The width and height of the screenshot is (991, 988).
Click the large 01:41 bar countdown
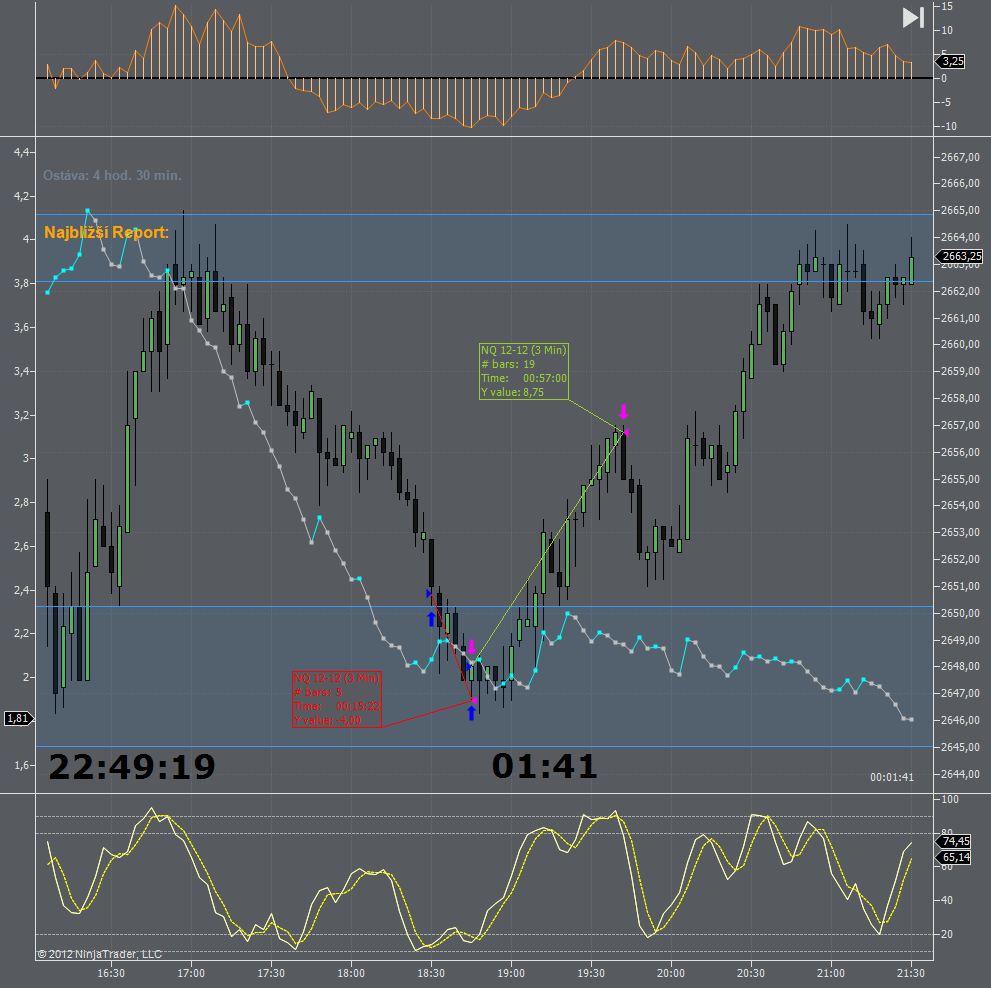point(544,766)
